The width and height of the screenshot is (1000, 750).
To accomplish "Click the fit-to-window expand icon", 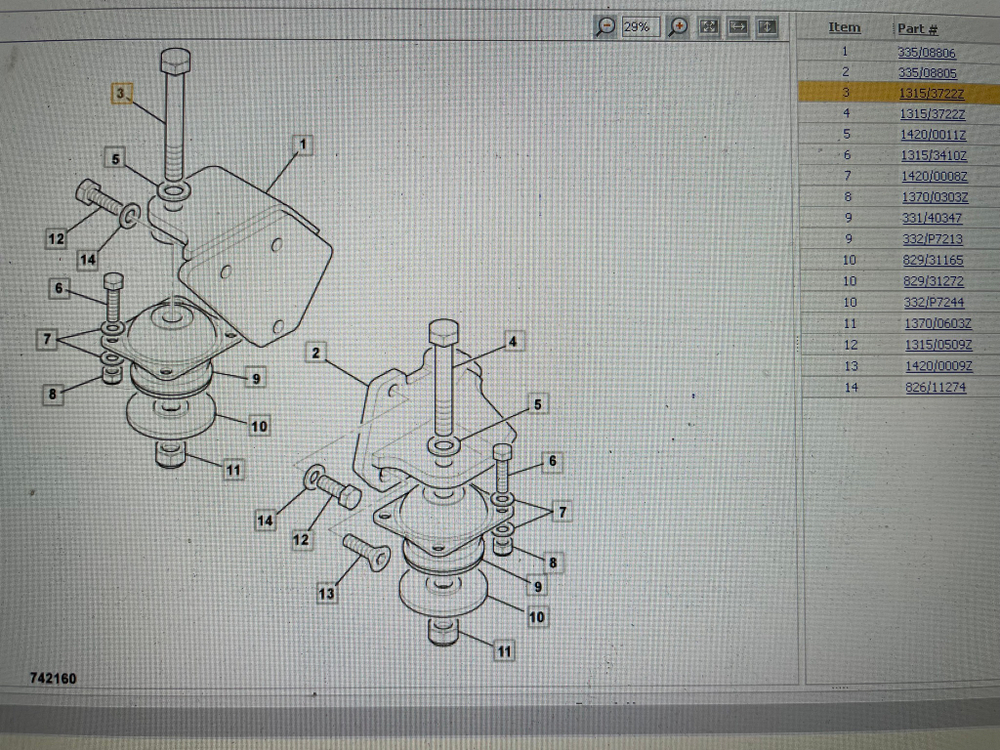I will (708, 27).
